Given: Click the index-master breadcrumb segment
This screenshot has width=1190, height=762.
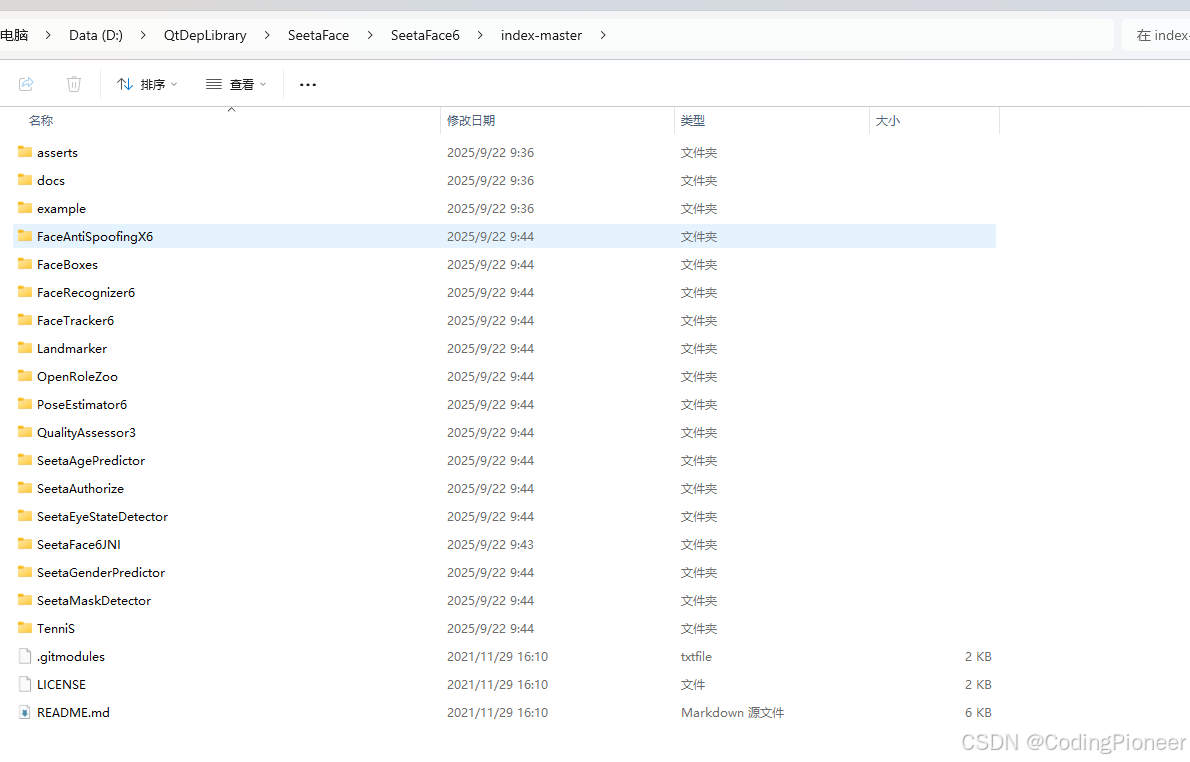Looking at the screenshot, I should click(541, 35).
